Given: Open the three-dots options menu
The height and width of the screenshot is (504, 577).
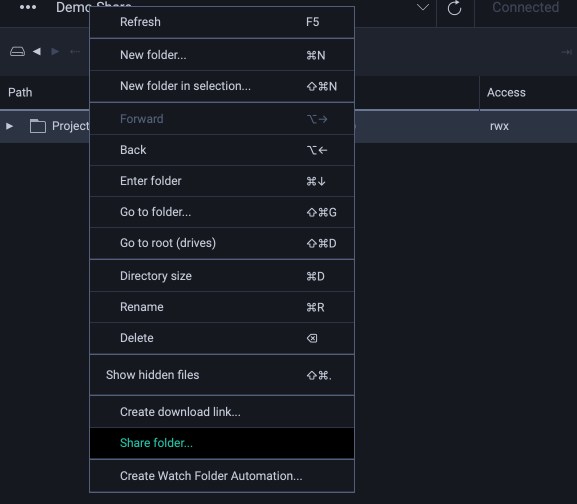Looking at the screenshot, I should (x=28, y=7).
